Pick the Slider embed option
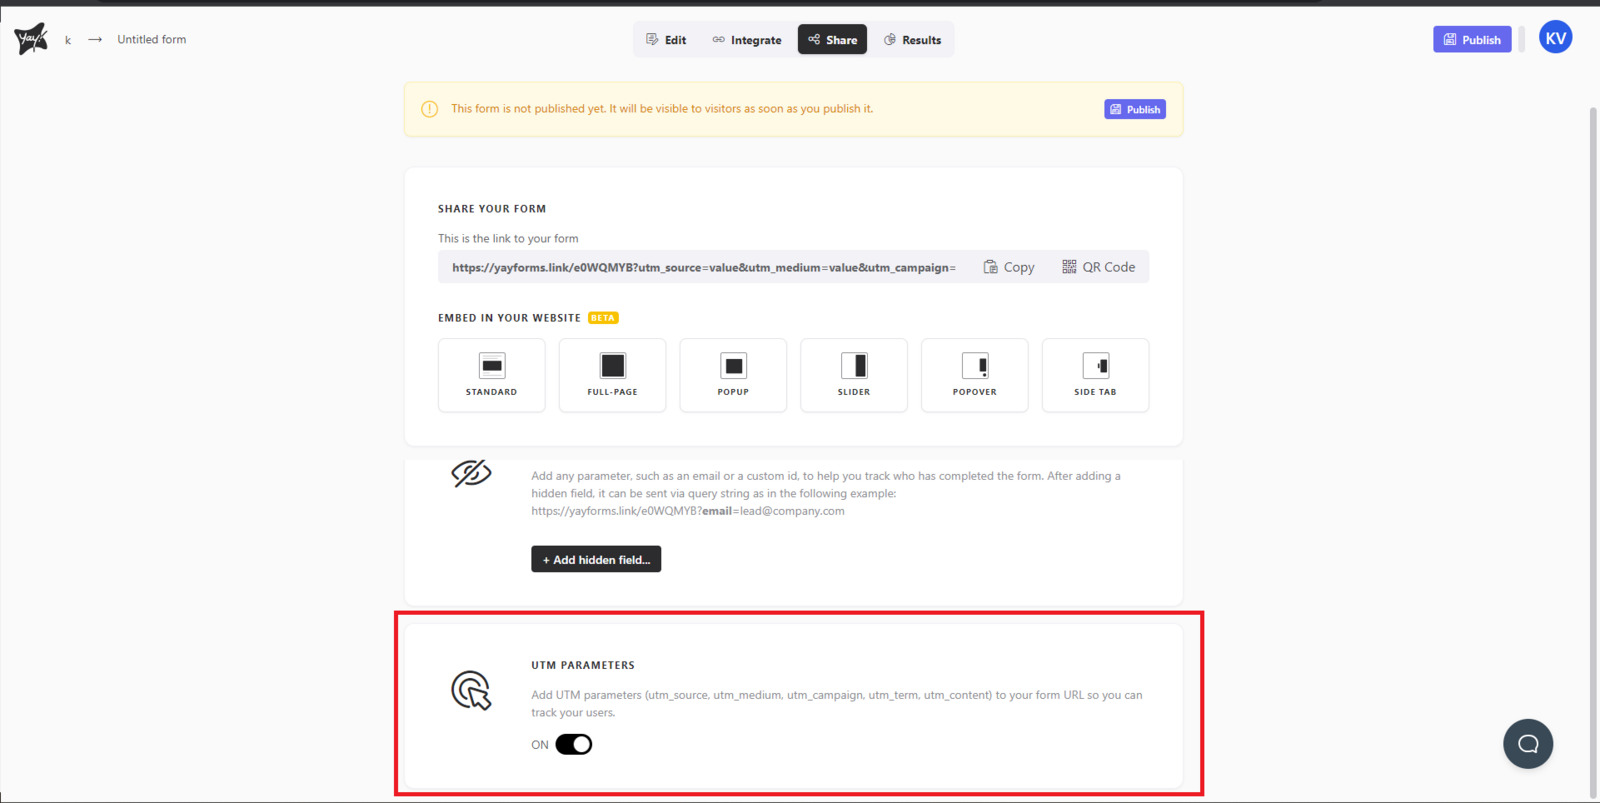 [854, 375]
